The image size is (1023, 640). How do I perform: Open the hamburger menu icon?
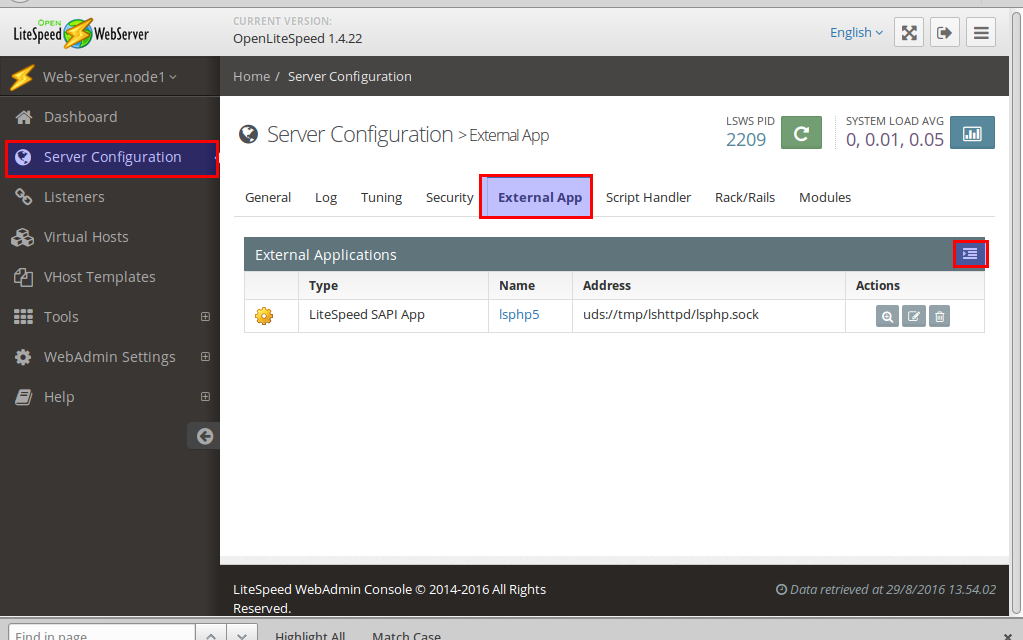point(981,33)
